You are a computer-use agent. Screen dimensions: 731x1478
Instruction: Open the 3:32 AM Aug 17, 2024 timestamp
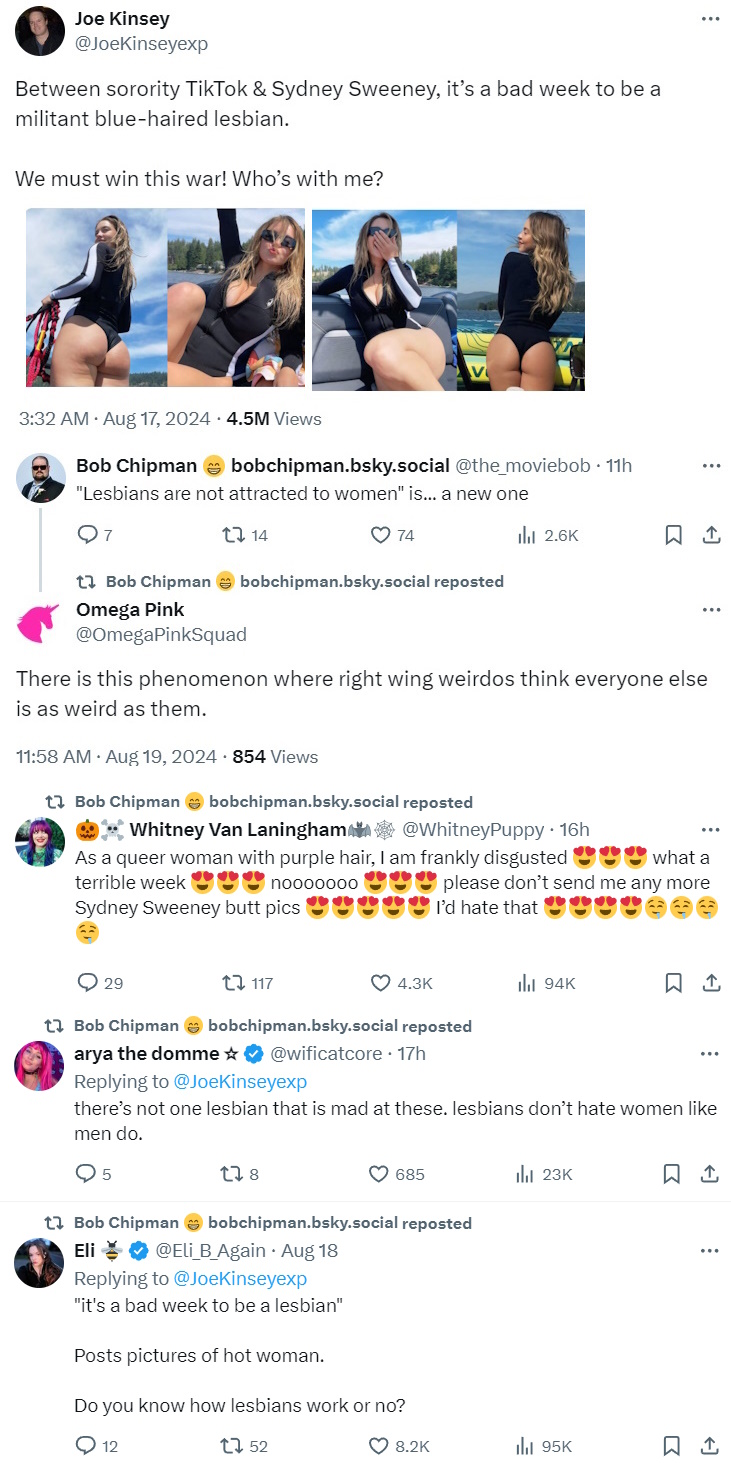[x=115, y=419]
